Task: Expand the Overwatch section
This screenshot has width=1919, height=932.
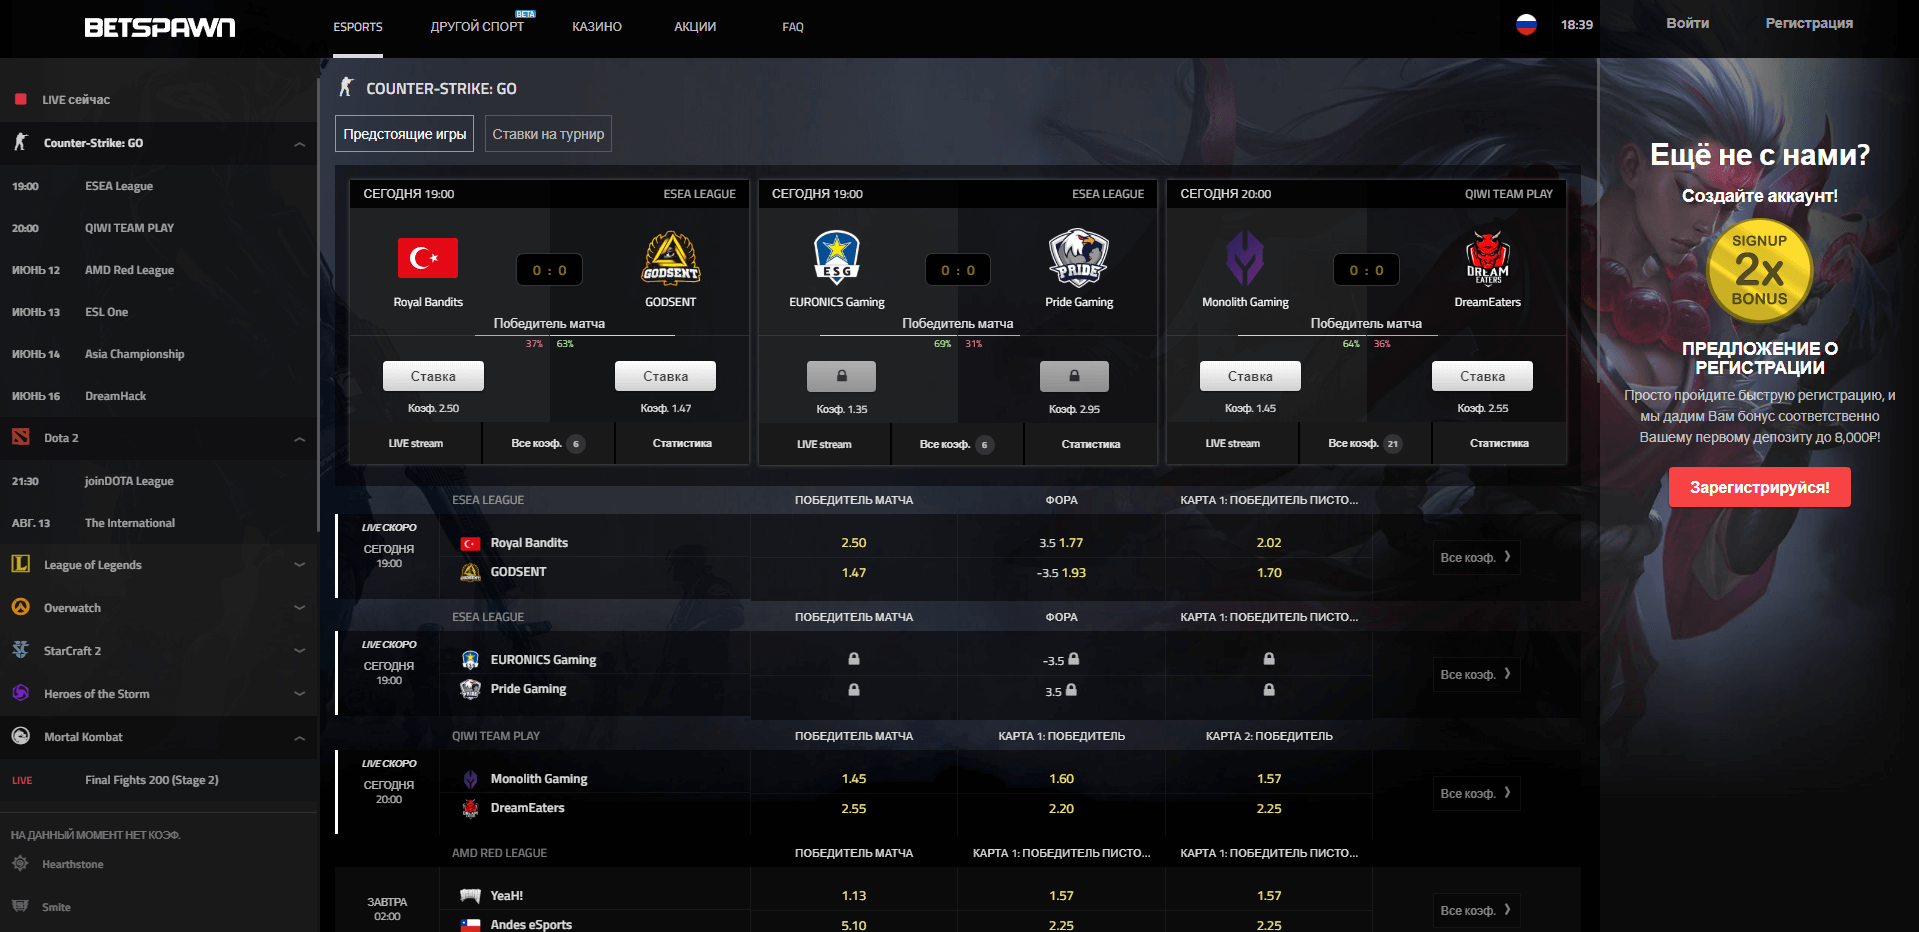Action: pos(299,607)
